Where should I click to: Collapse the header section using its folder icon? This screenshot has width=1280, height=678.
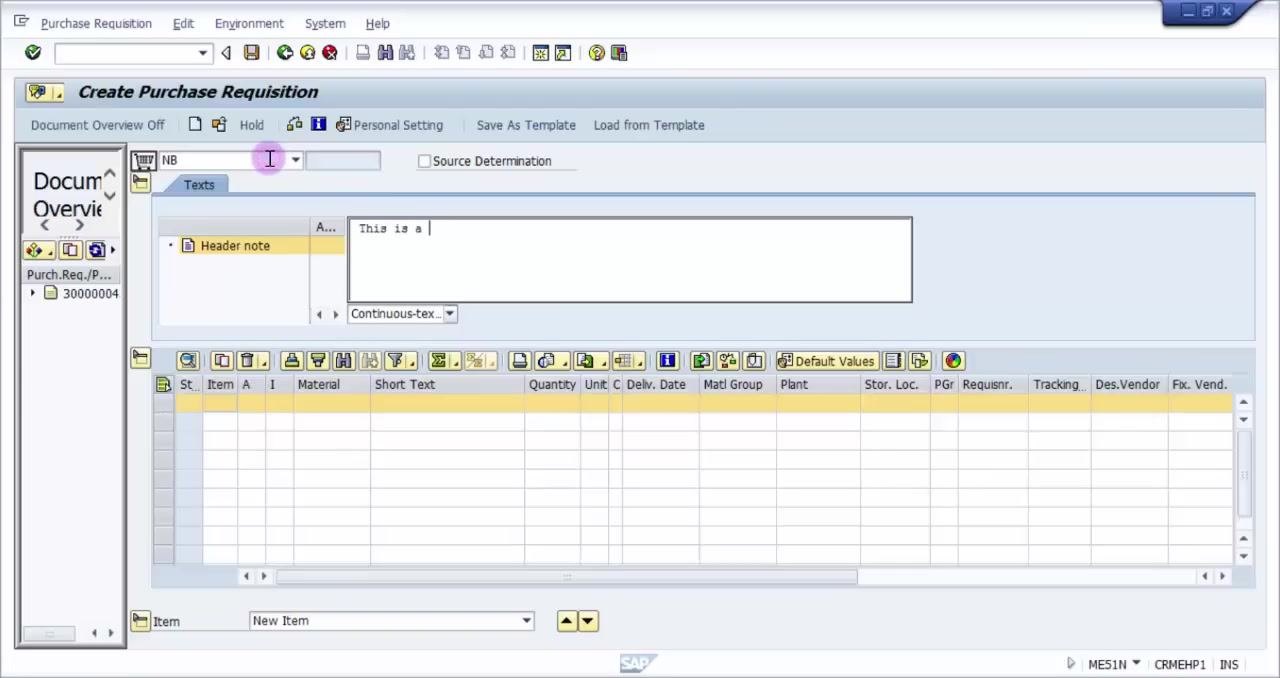[140, 183]
